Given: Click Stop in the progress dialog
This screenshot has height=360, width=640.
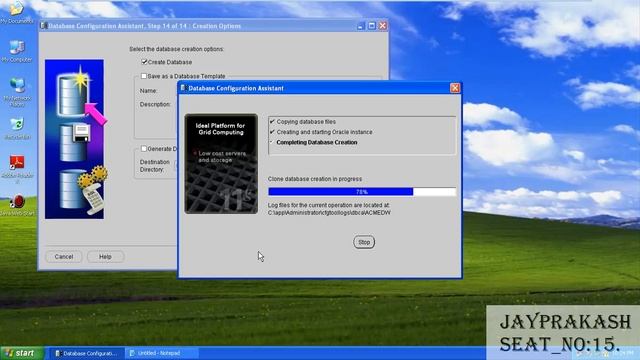Looking at the screenshot, I should pos(364,242).
